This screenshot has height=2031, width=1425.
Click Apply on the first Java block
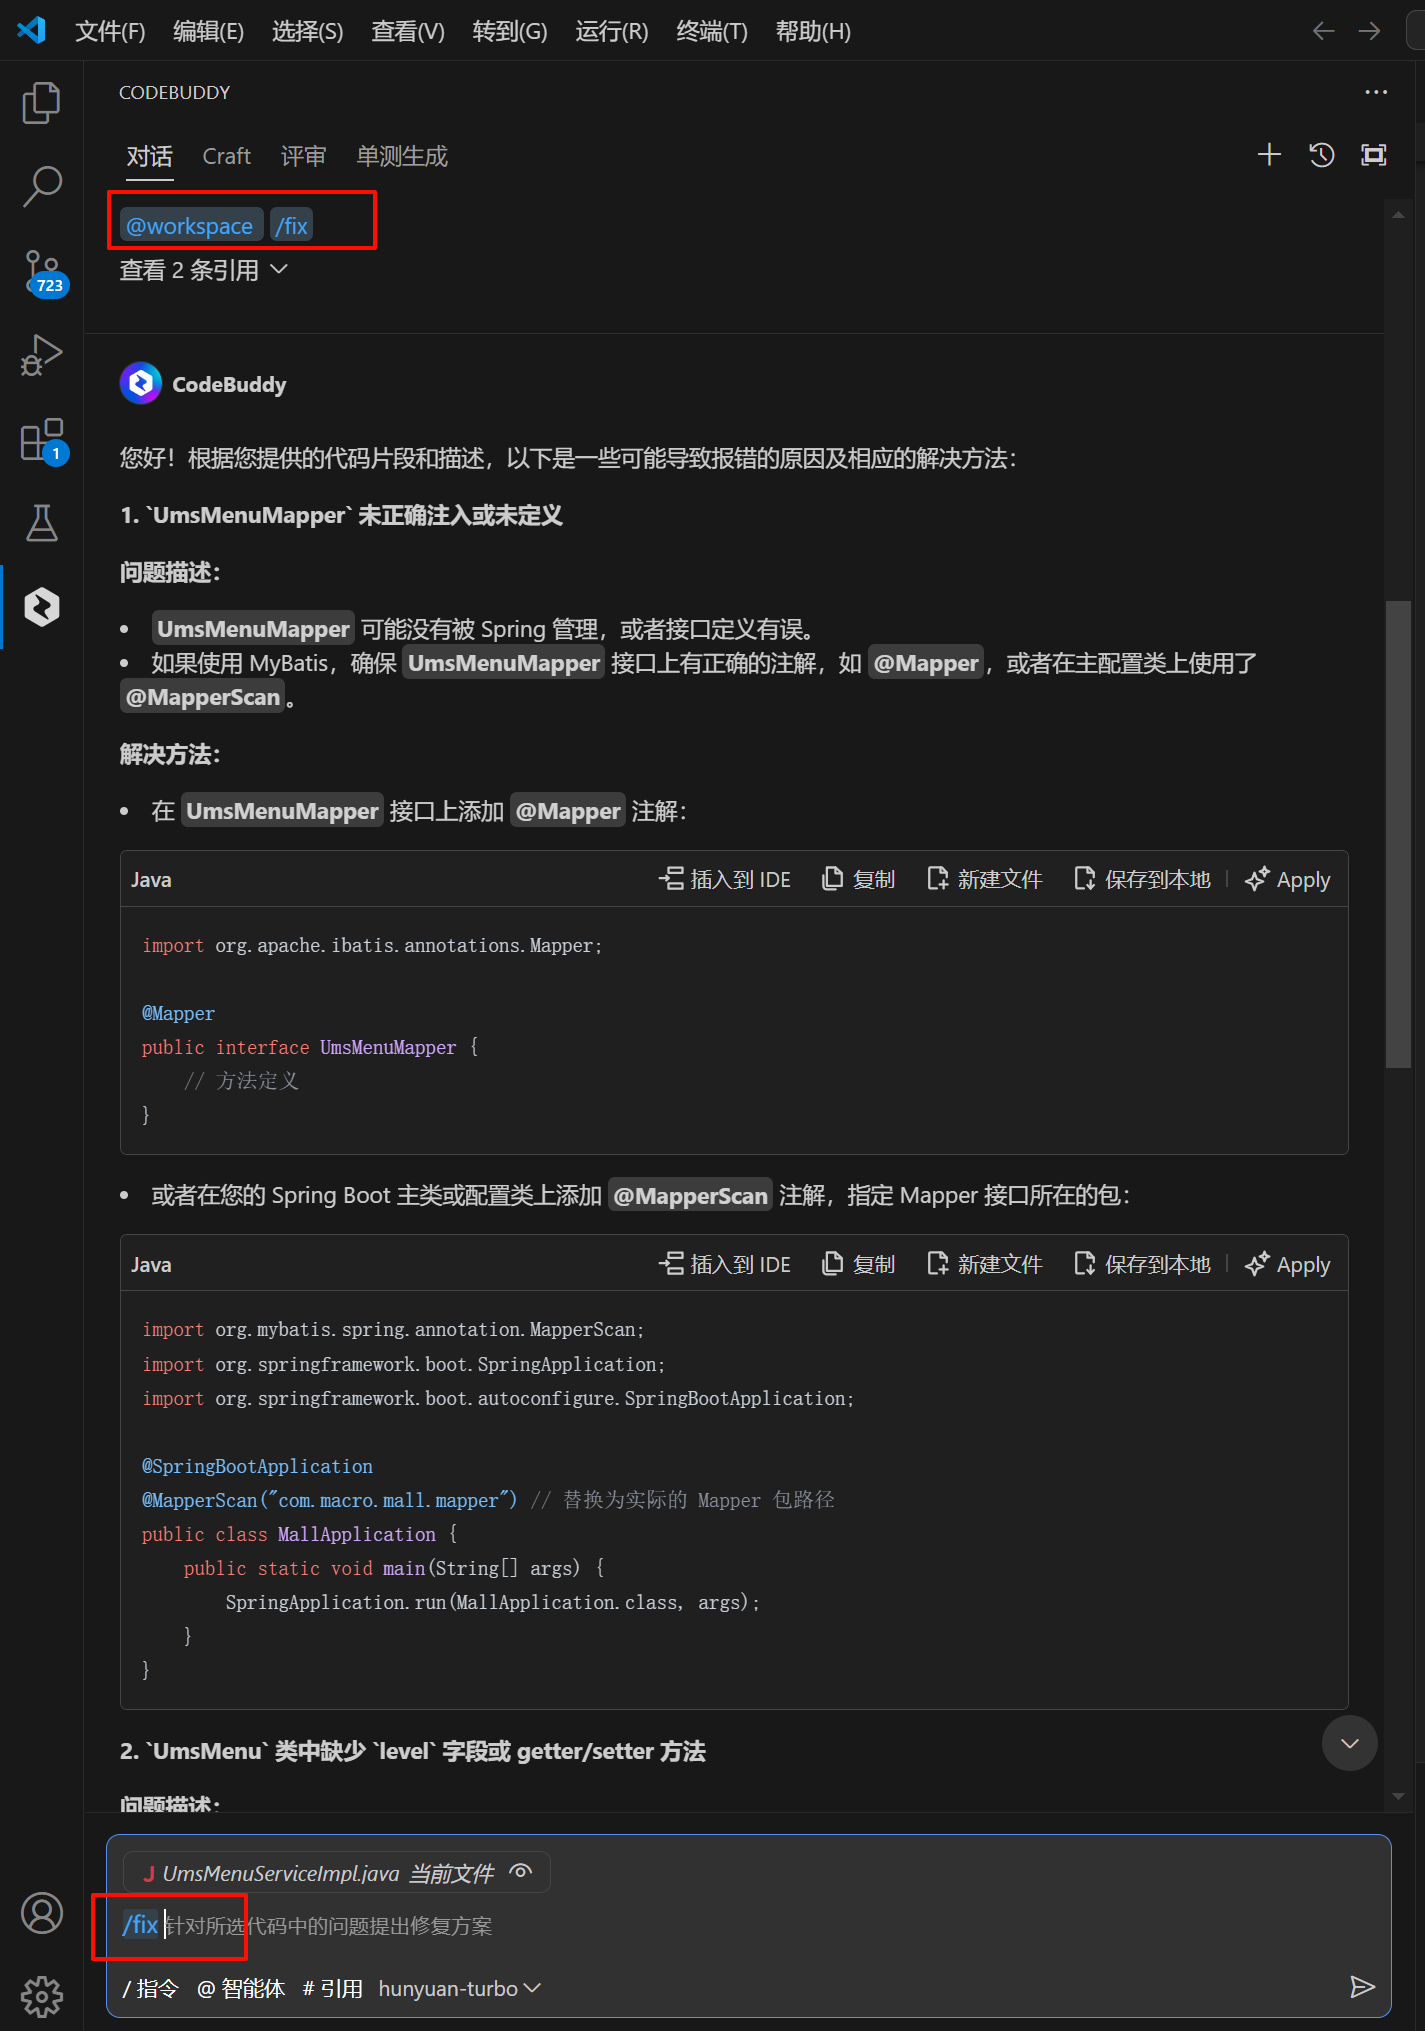coord(1288,880)
